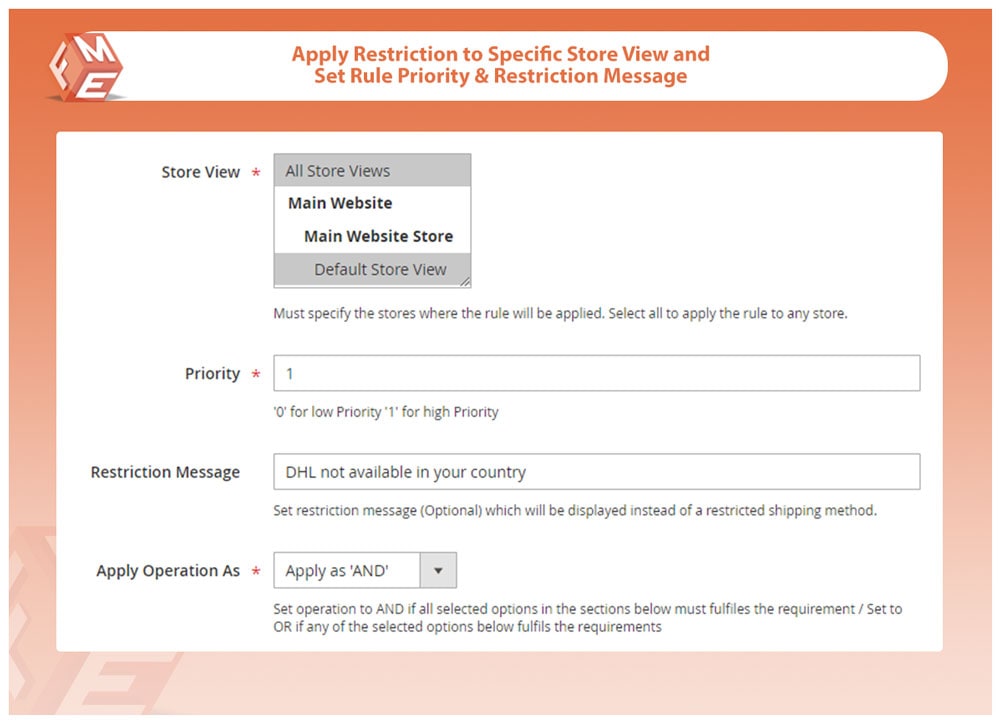Click the red asterisk next to Priority

click(x=256, y=376)
